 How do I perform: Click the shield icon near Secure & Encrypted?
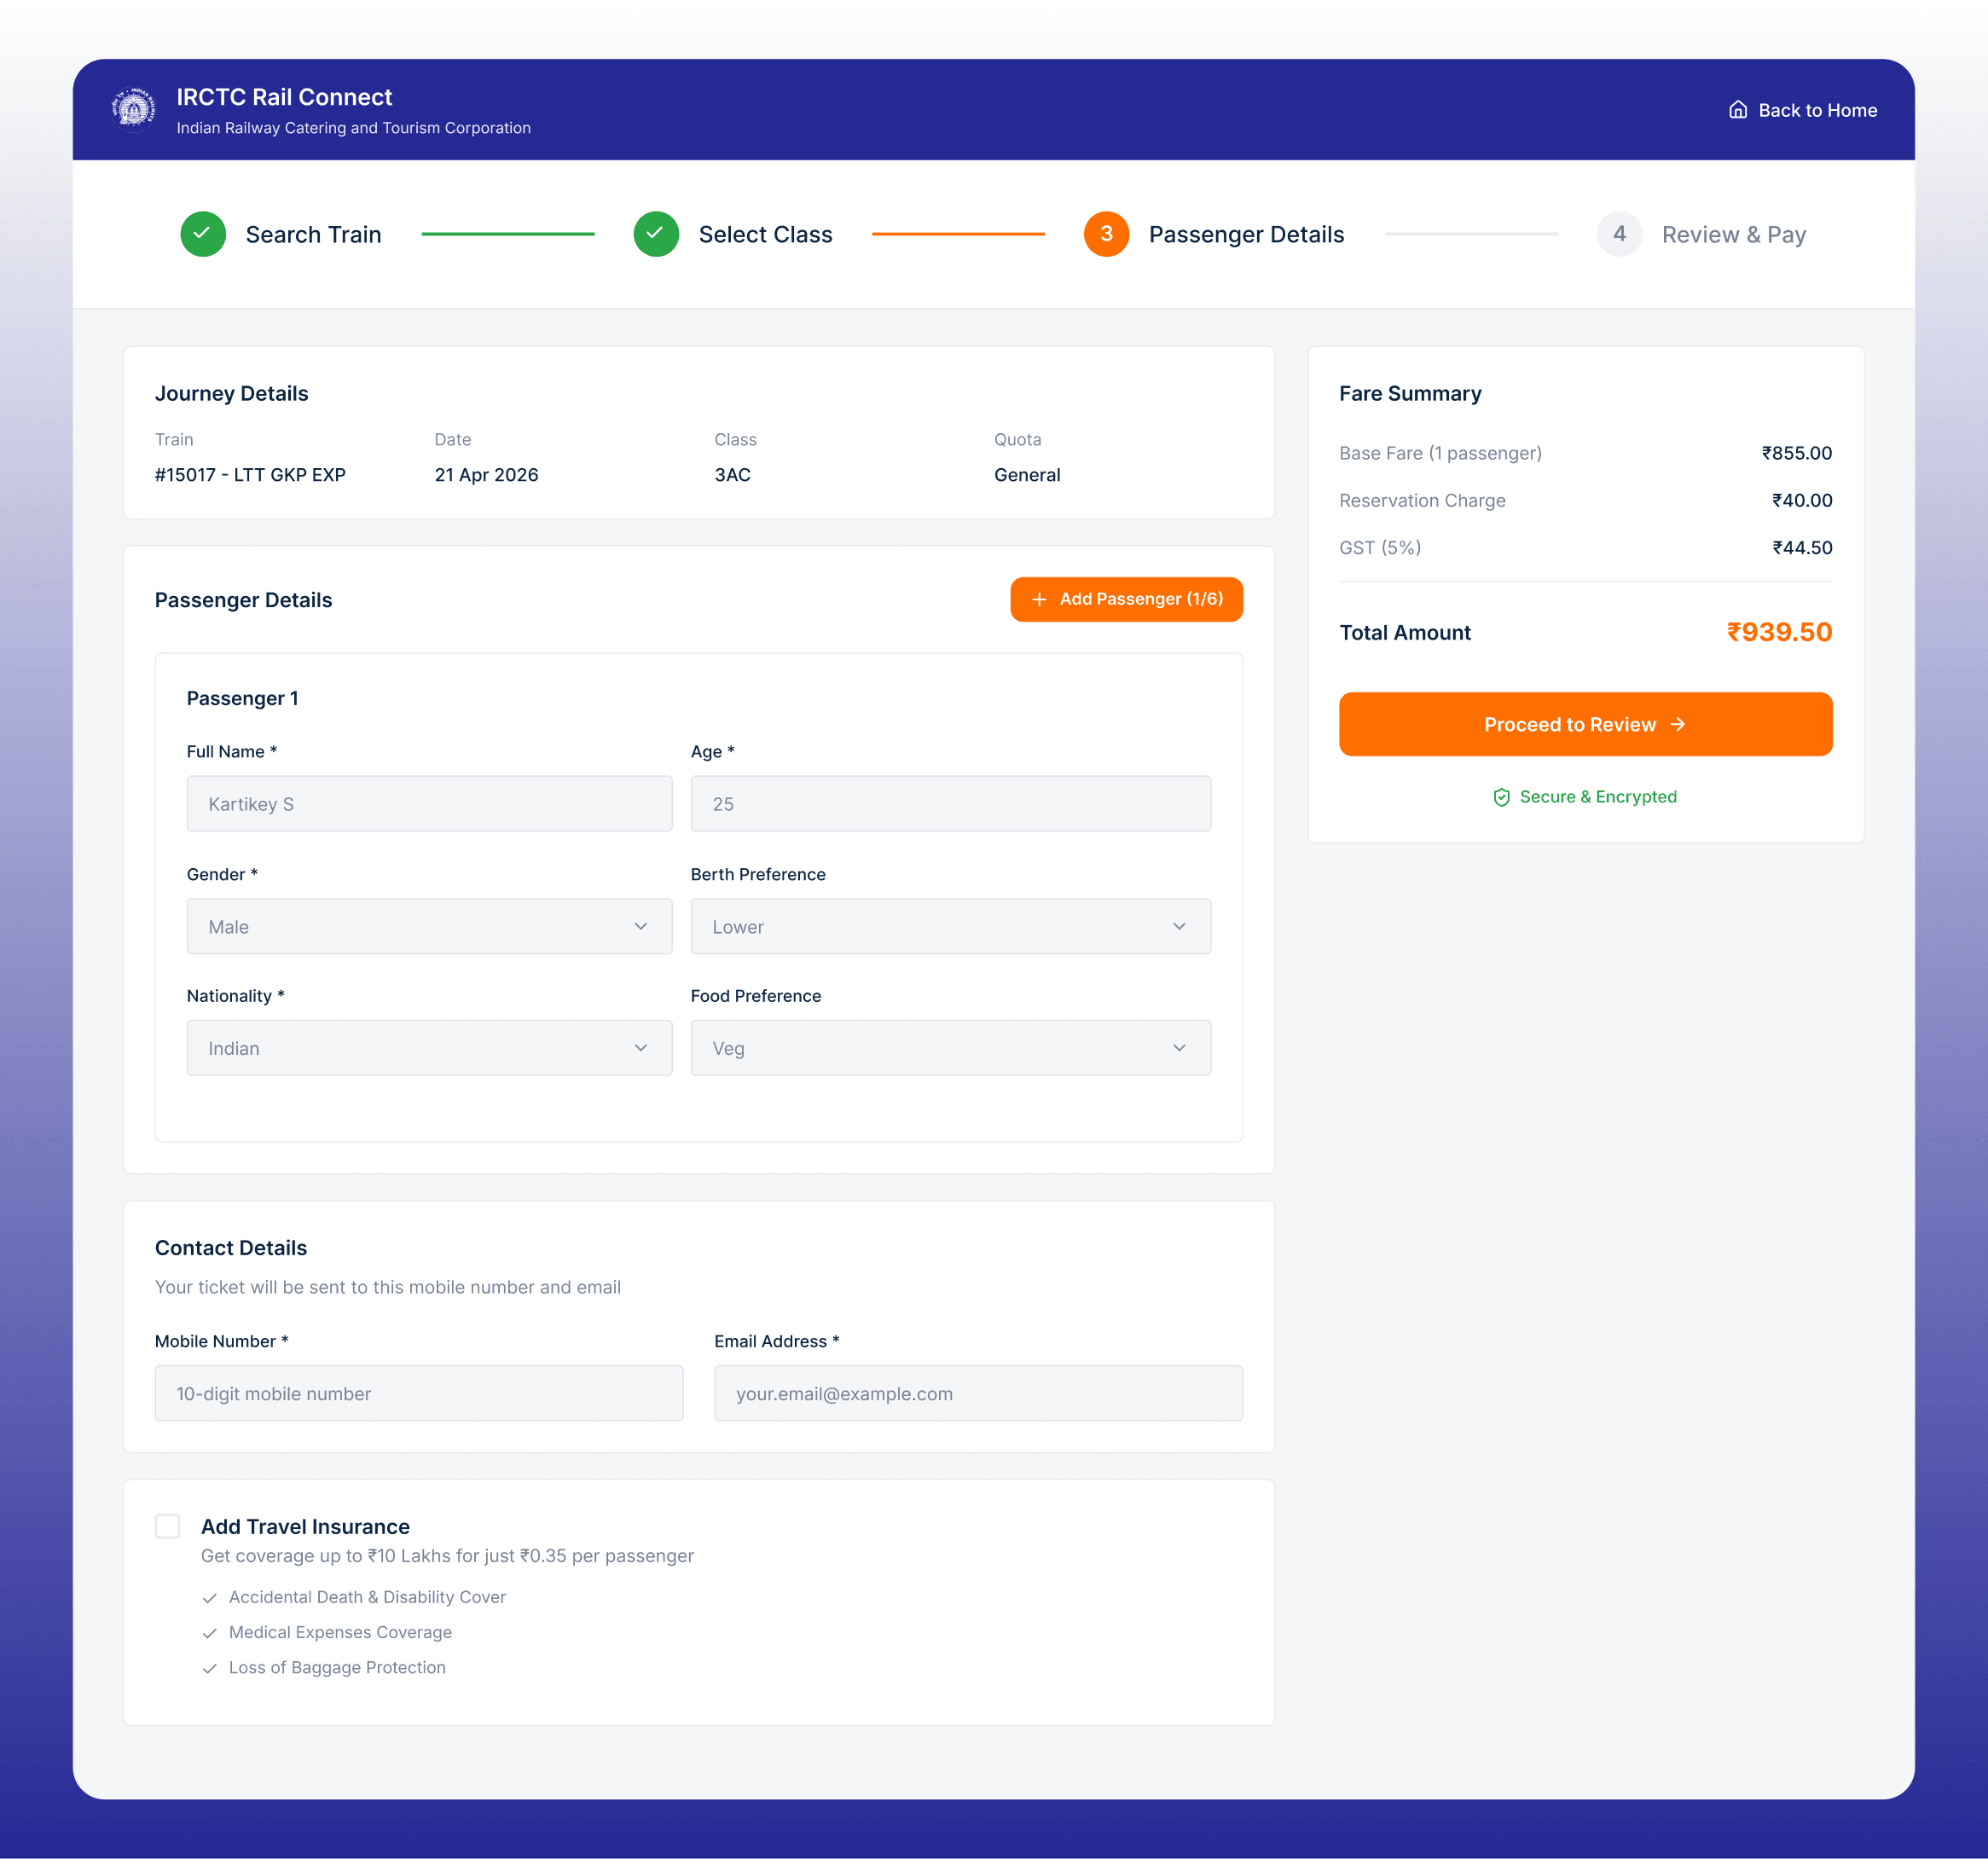click(x=1501, y=797)
